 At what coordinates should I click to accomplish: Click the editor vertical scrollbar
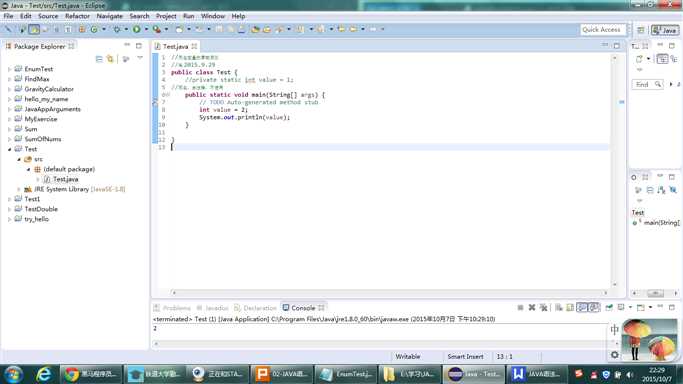point(615,171)
